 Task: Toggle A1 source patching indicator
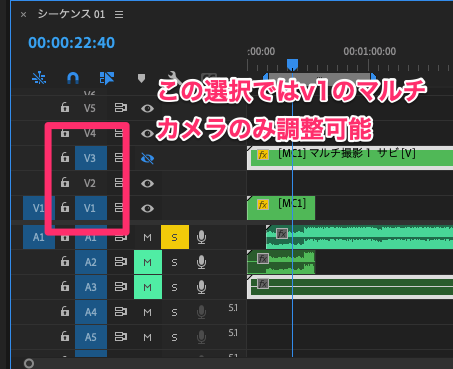[39, 237]
